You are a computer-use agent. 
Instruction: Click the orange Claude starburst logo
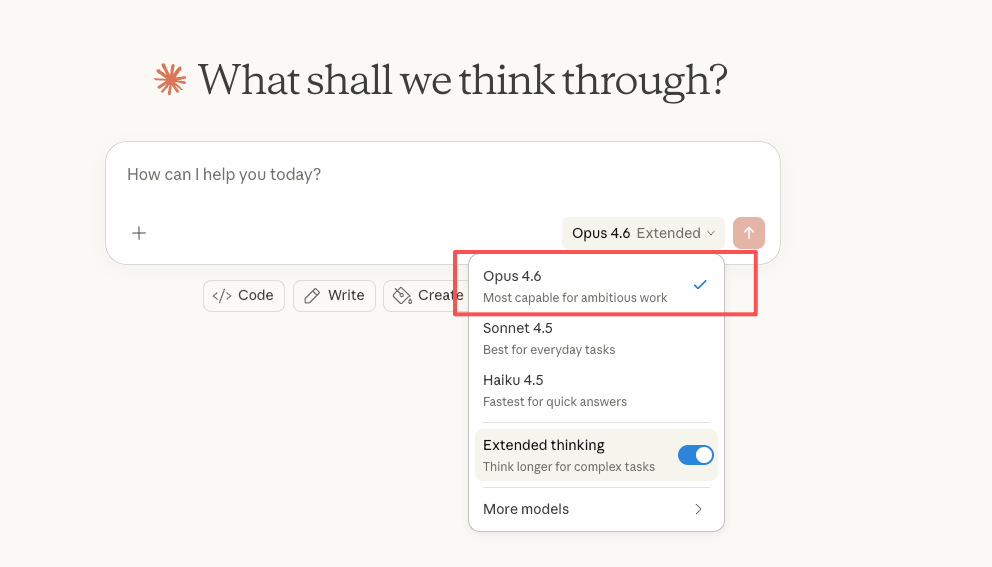click(x=170, y=80)
